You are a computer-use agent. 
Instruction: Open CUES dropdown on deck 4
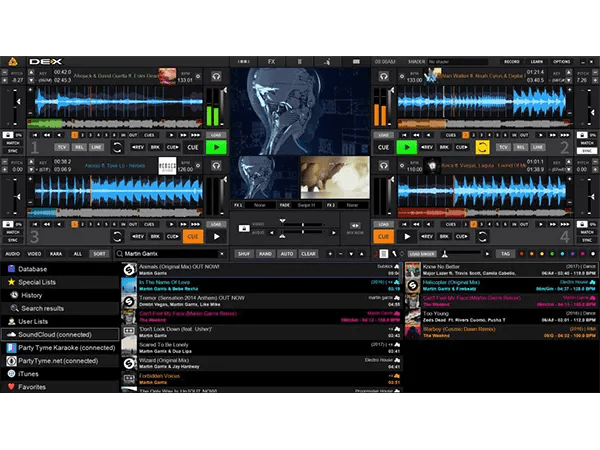click(x=451, y=224)
